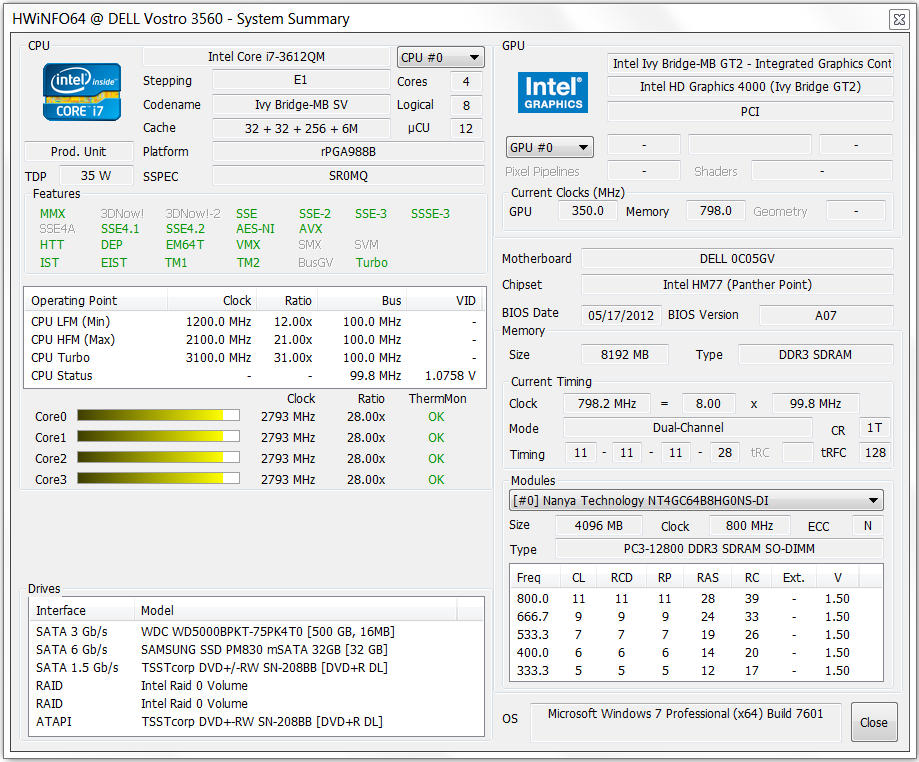Click the Model column header in Drives
Screen dimensions: 919x762
click(x=295, y=610)
